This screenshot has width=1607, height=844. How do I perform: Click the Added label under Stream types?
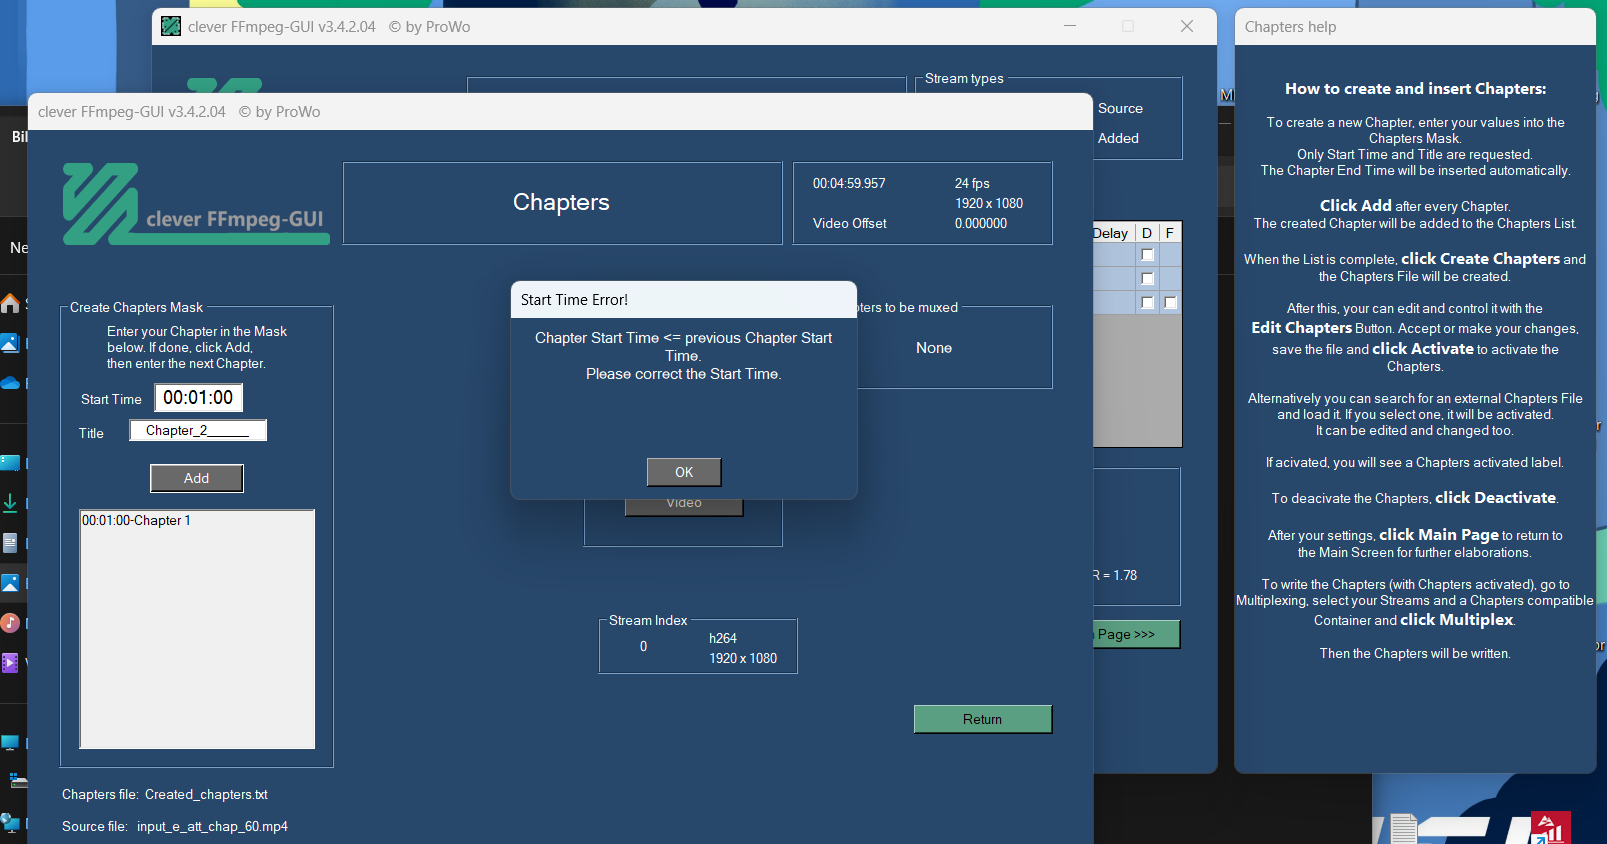(x=1118, y=139)
